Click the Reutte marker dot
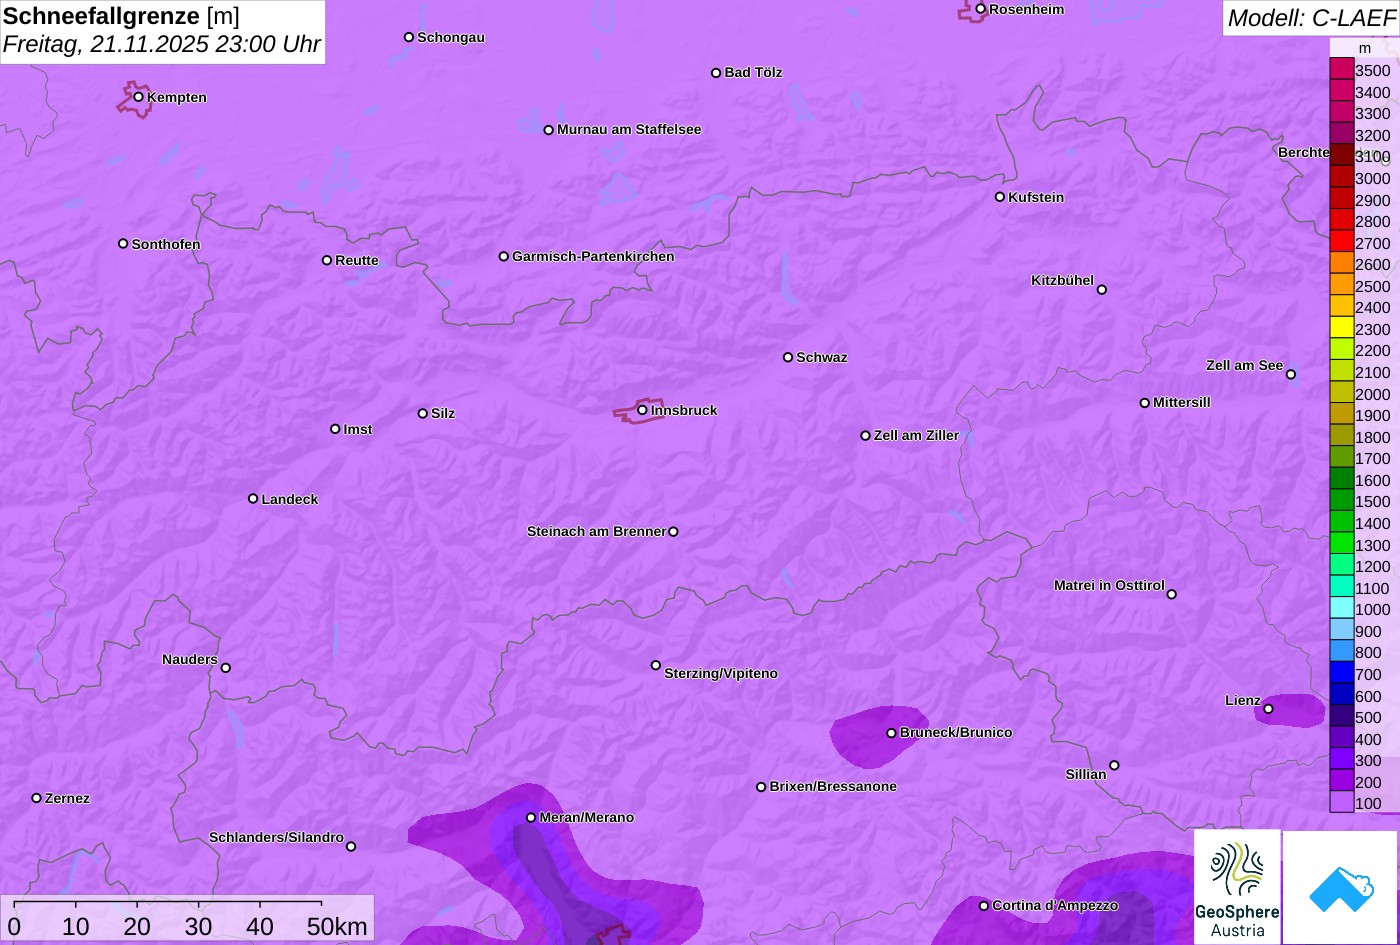1400x945 pixels. (327, 260)
